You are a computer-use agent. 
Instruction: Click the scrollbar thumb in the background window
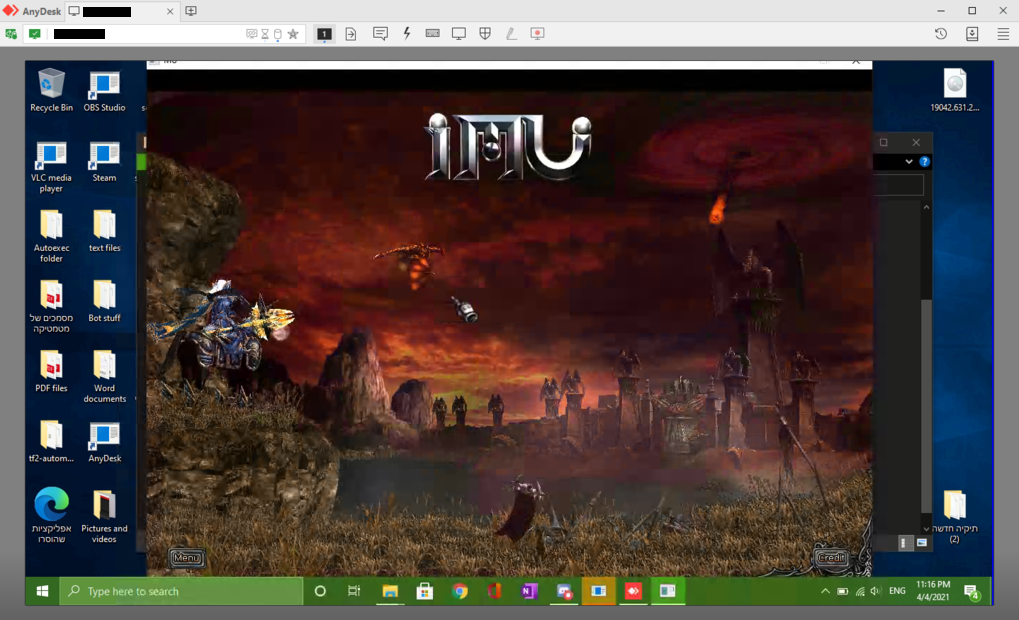(x=926, y=406)
